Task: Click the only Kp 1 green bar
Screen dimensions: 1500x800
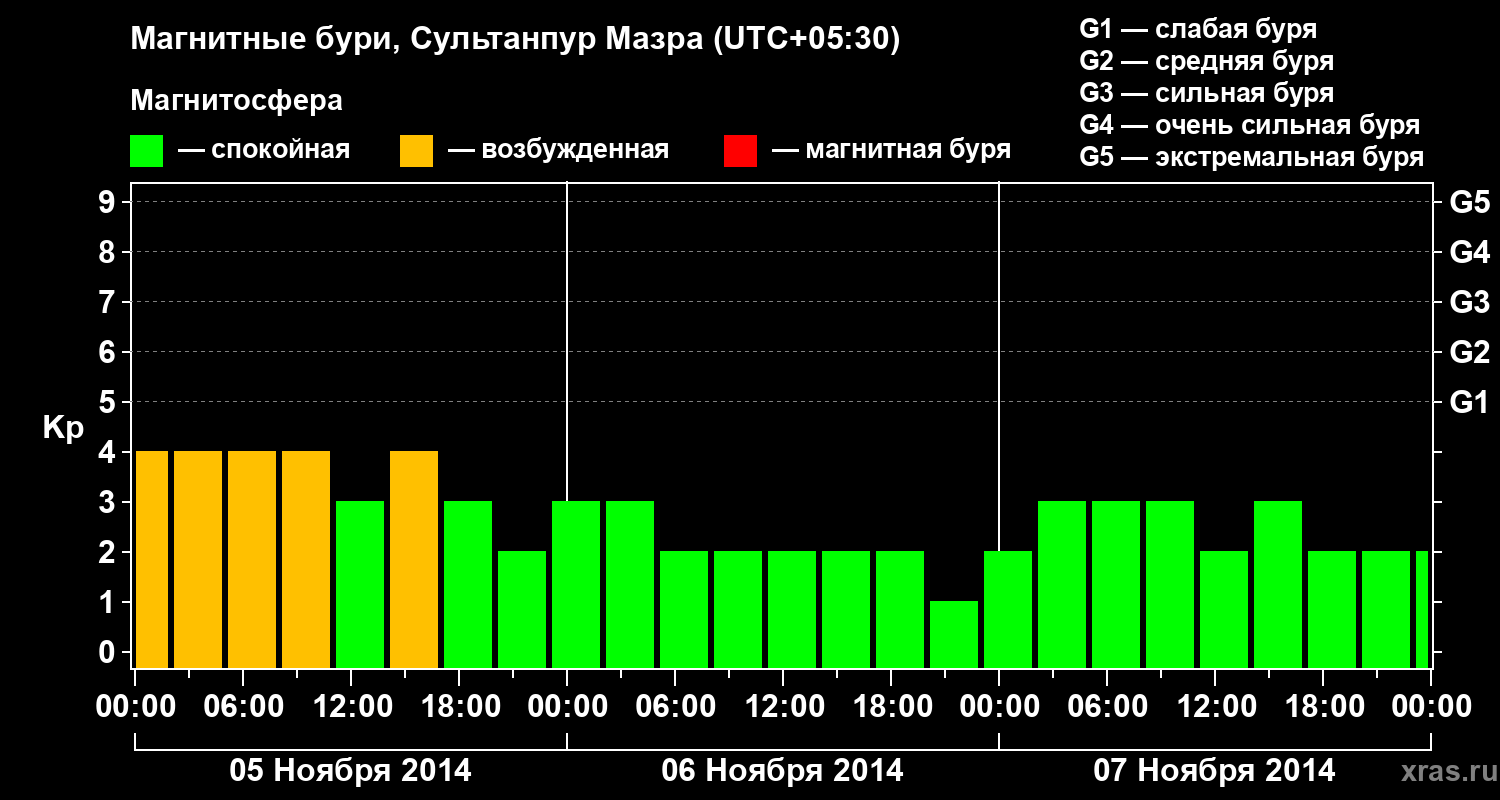Action: point(954,634)
